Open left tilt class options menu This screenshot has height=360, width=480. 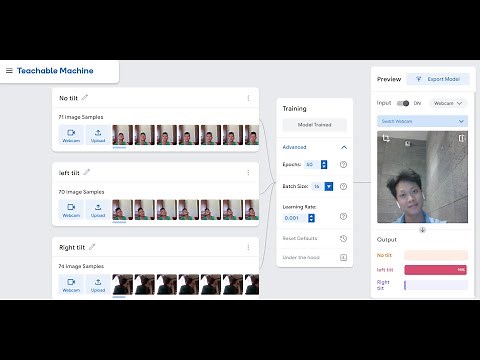[248, 173]
